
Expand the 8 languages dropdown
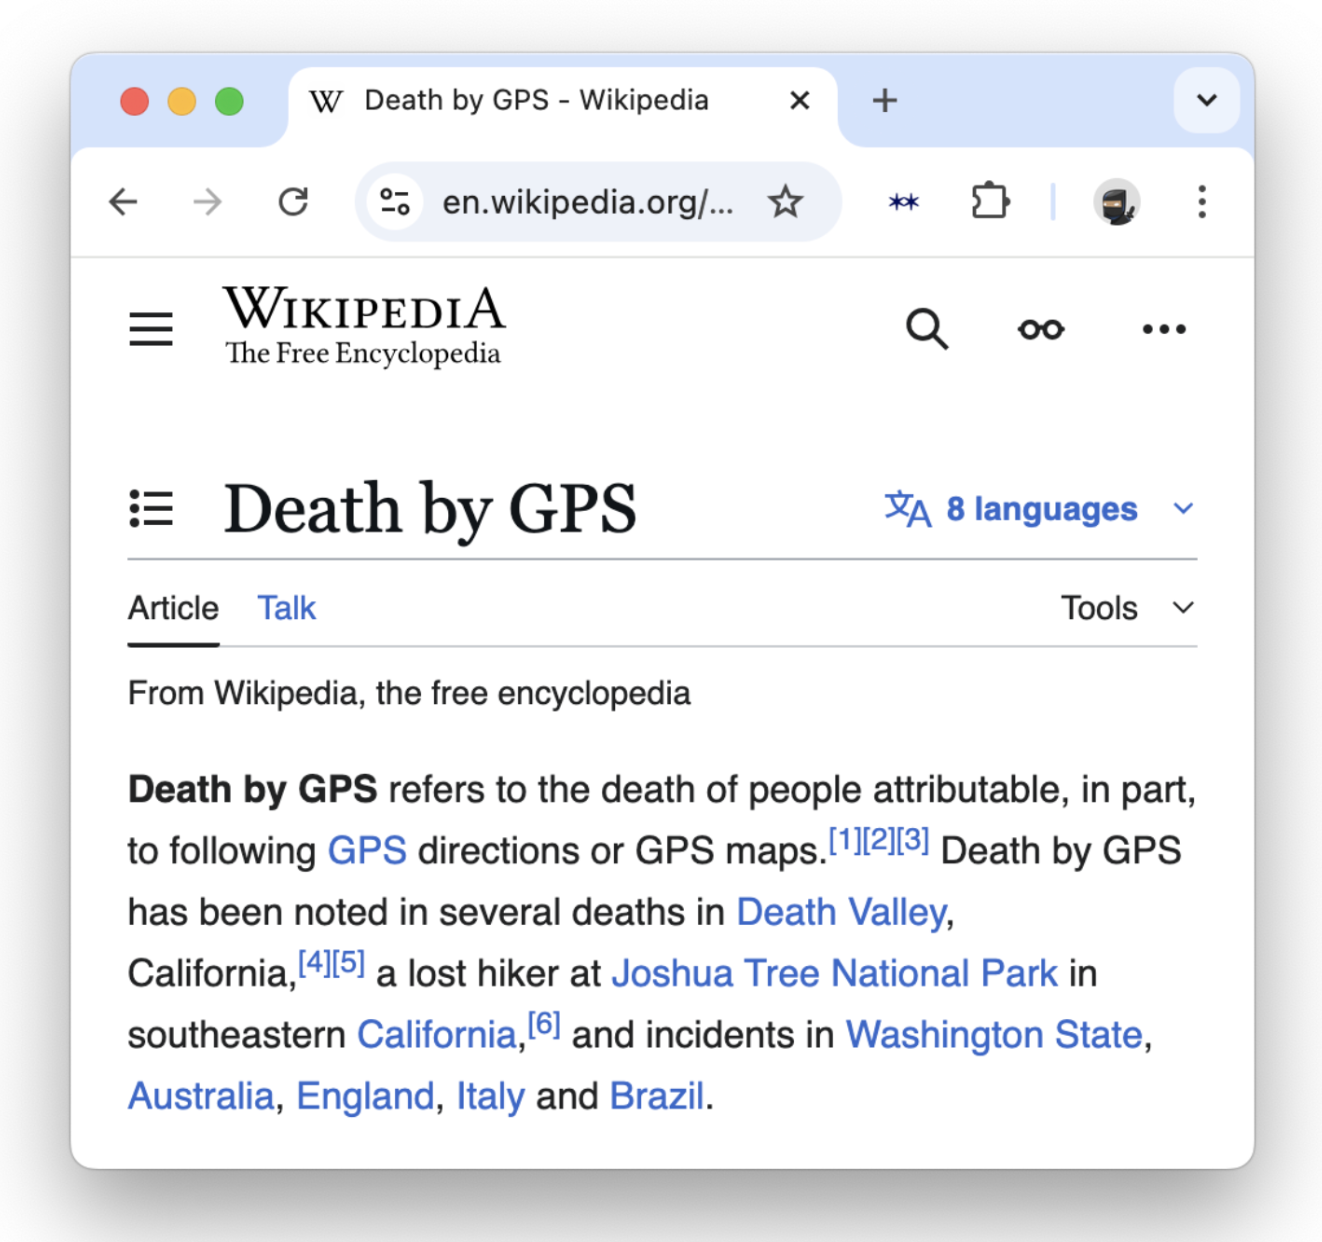(1040, 509)
